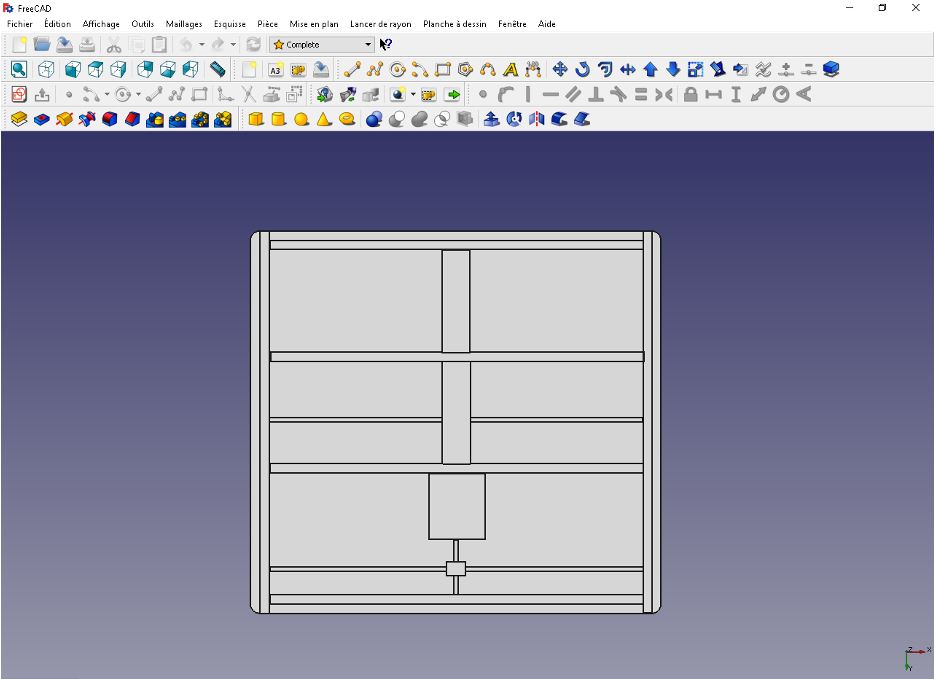Screen dimensions: 935x679
Task: Click the Part Design chamfer icon
Action: pos(132,119)
